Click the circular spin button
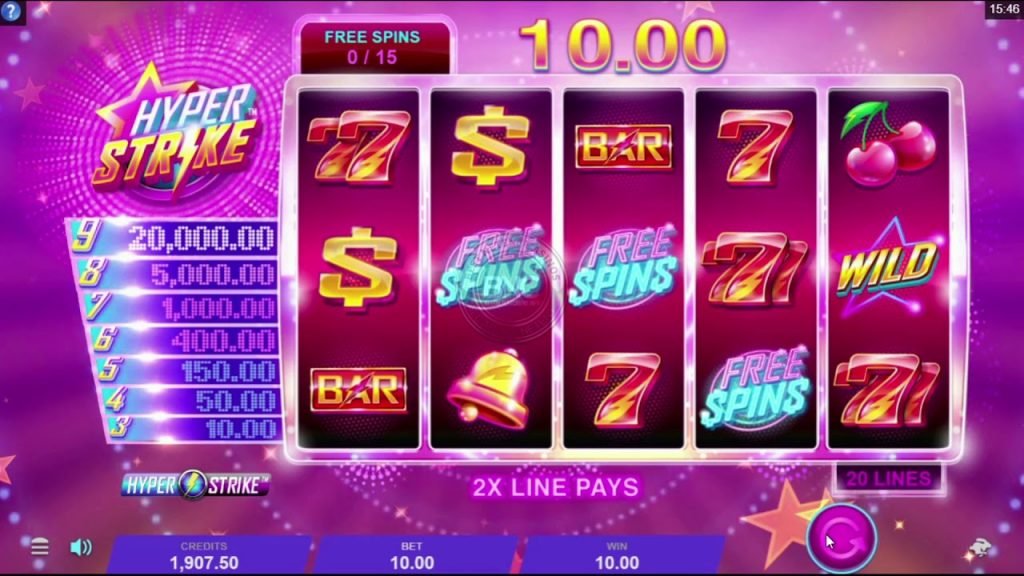This screenshot has height=576, width=1024. [x=841, y=539]
